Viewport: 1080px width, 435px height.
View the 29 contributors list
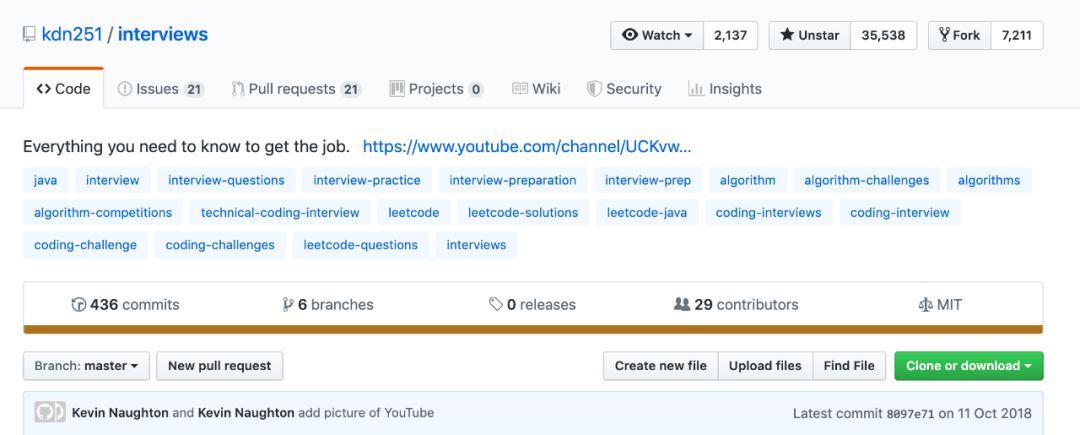736,304
